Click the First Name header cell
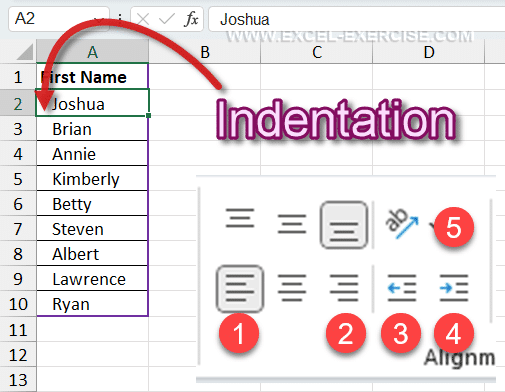505x392 pixels. click(x=92, y=77)
